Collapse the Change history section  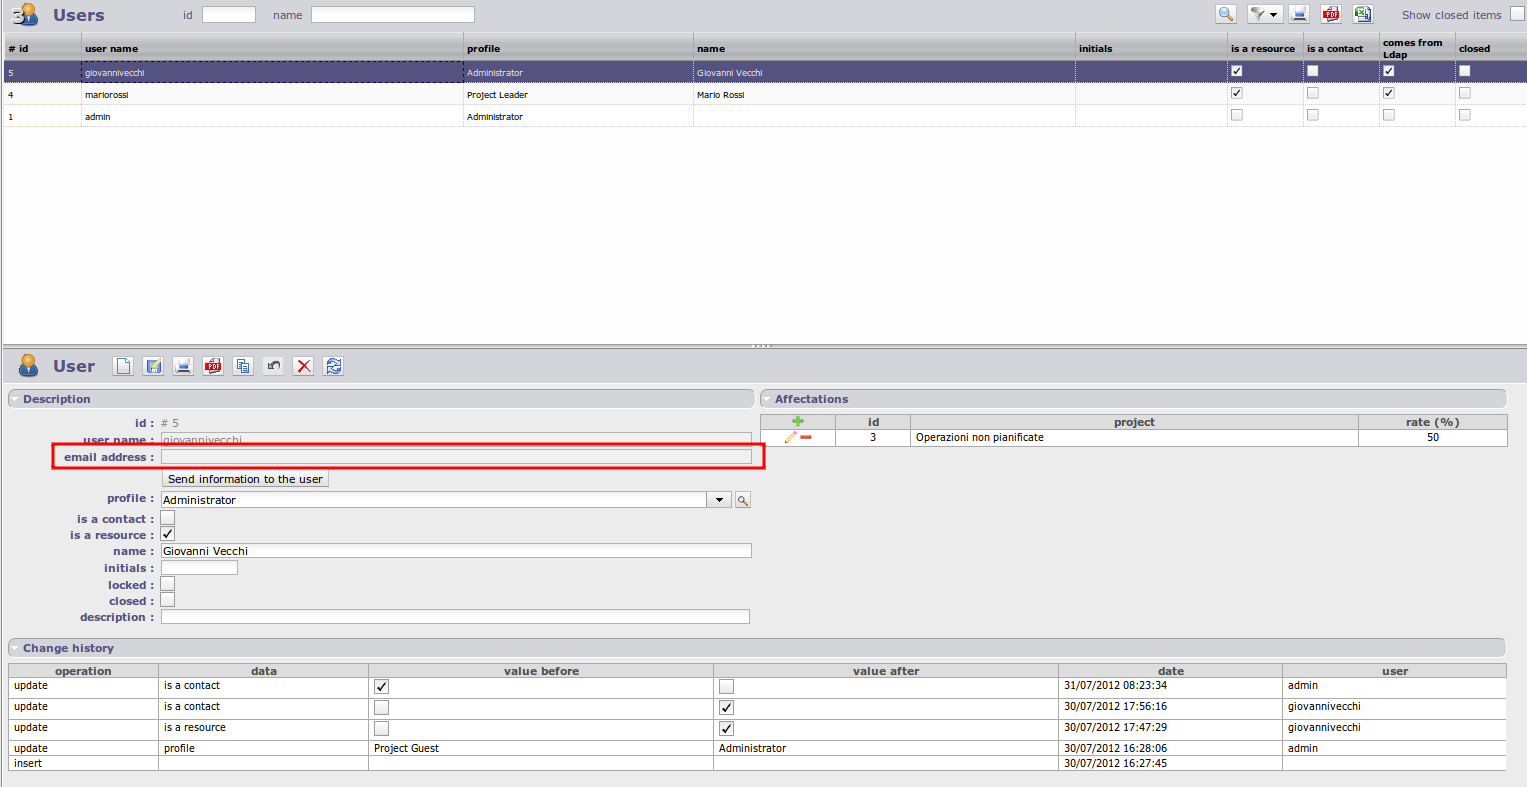[15, 648]
